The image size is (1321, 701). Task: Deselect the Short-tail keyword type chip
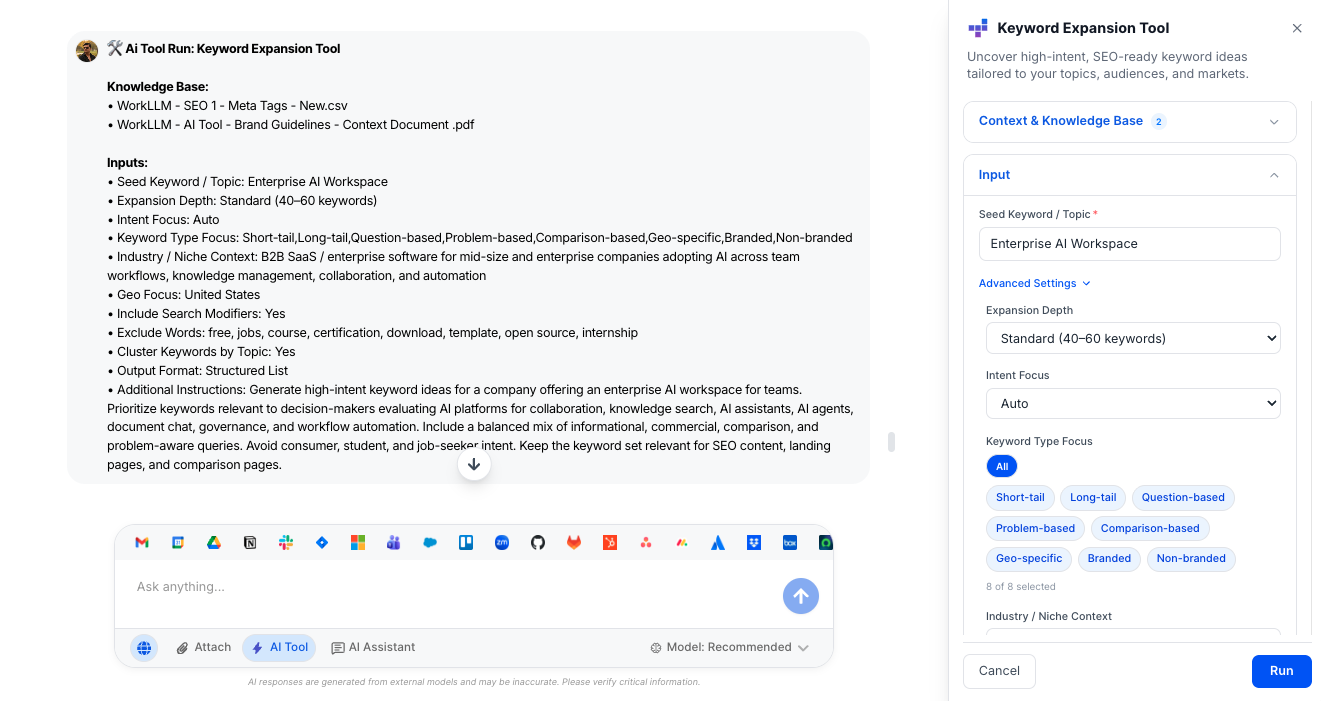tap(1020, 498)
